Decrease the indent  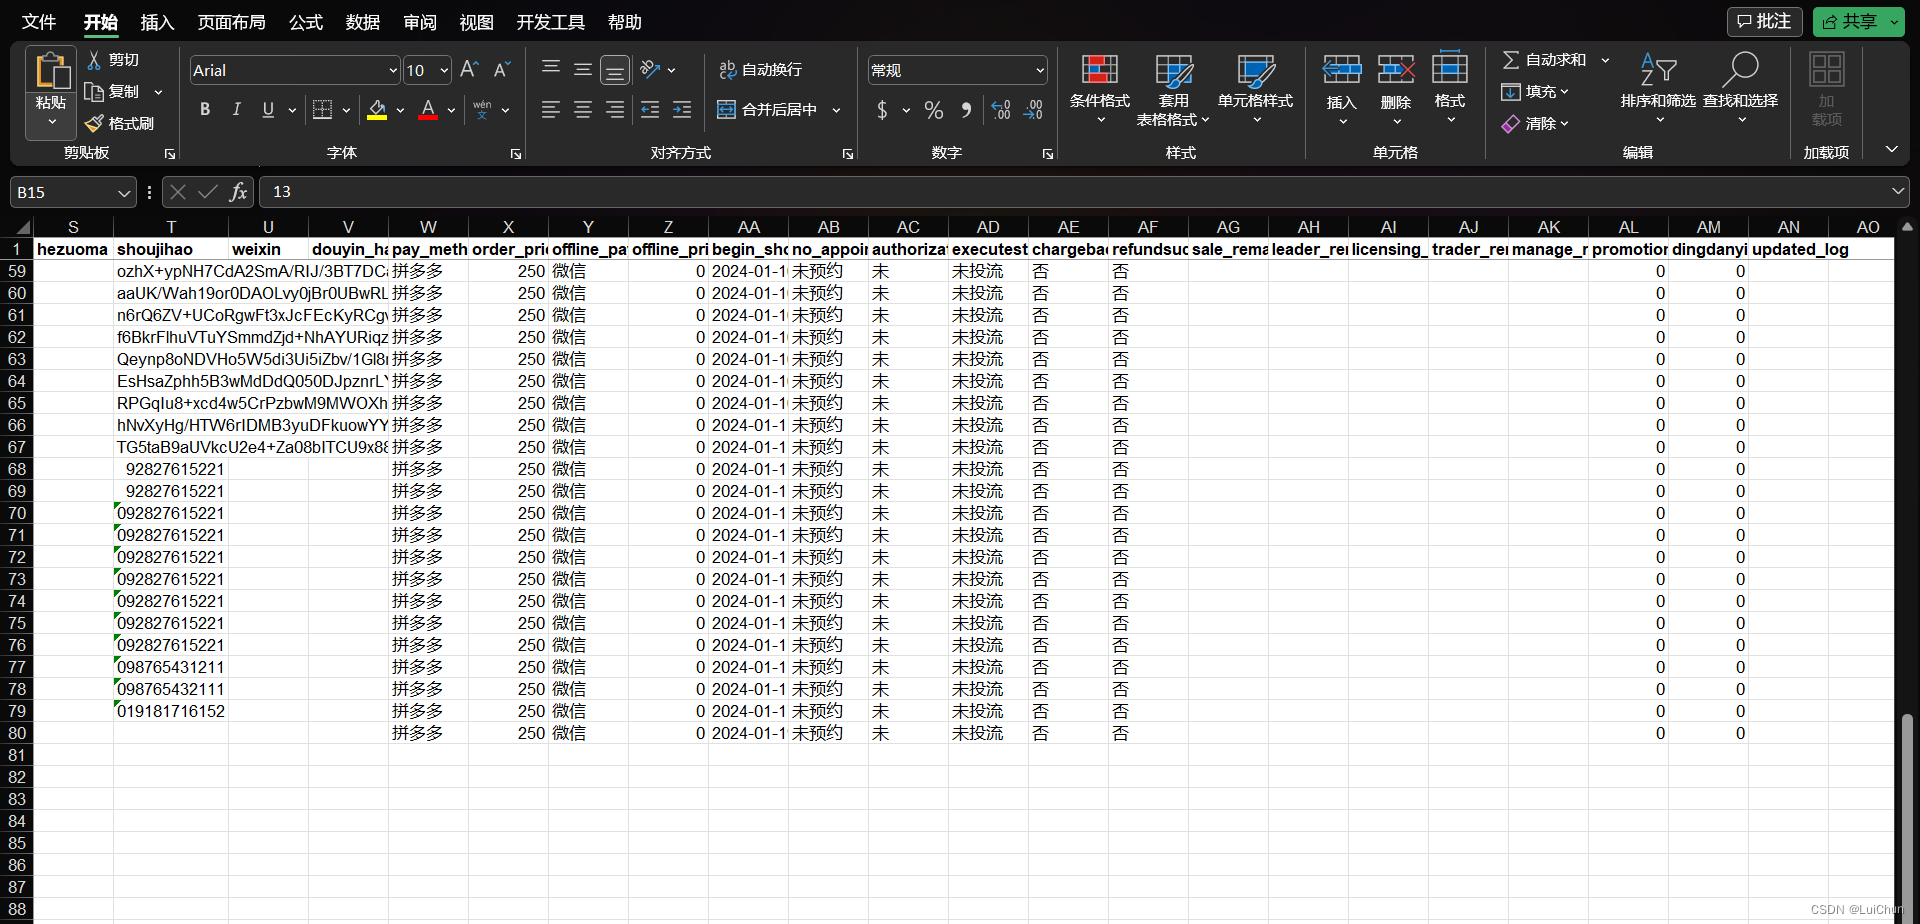pos(650,110)
